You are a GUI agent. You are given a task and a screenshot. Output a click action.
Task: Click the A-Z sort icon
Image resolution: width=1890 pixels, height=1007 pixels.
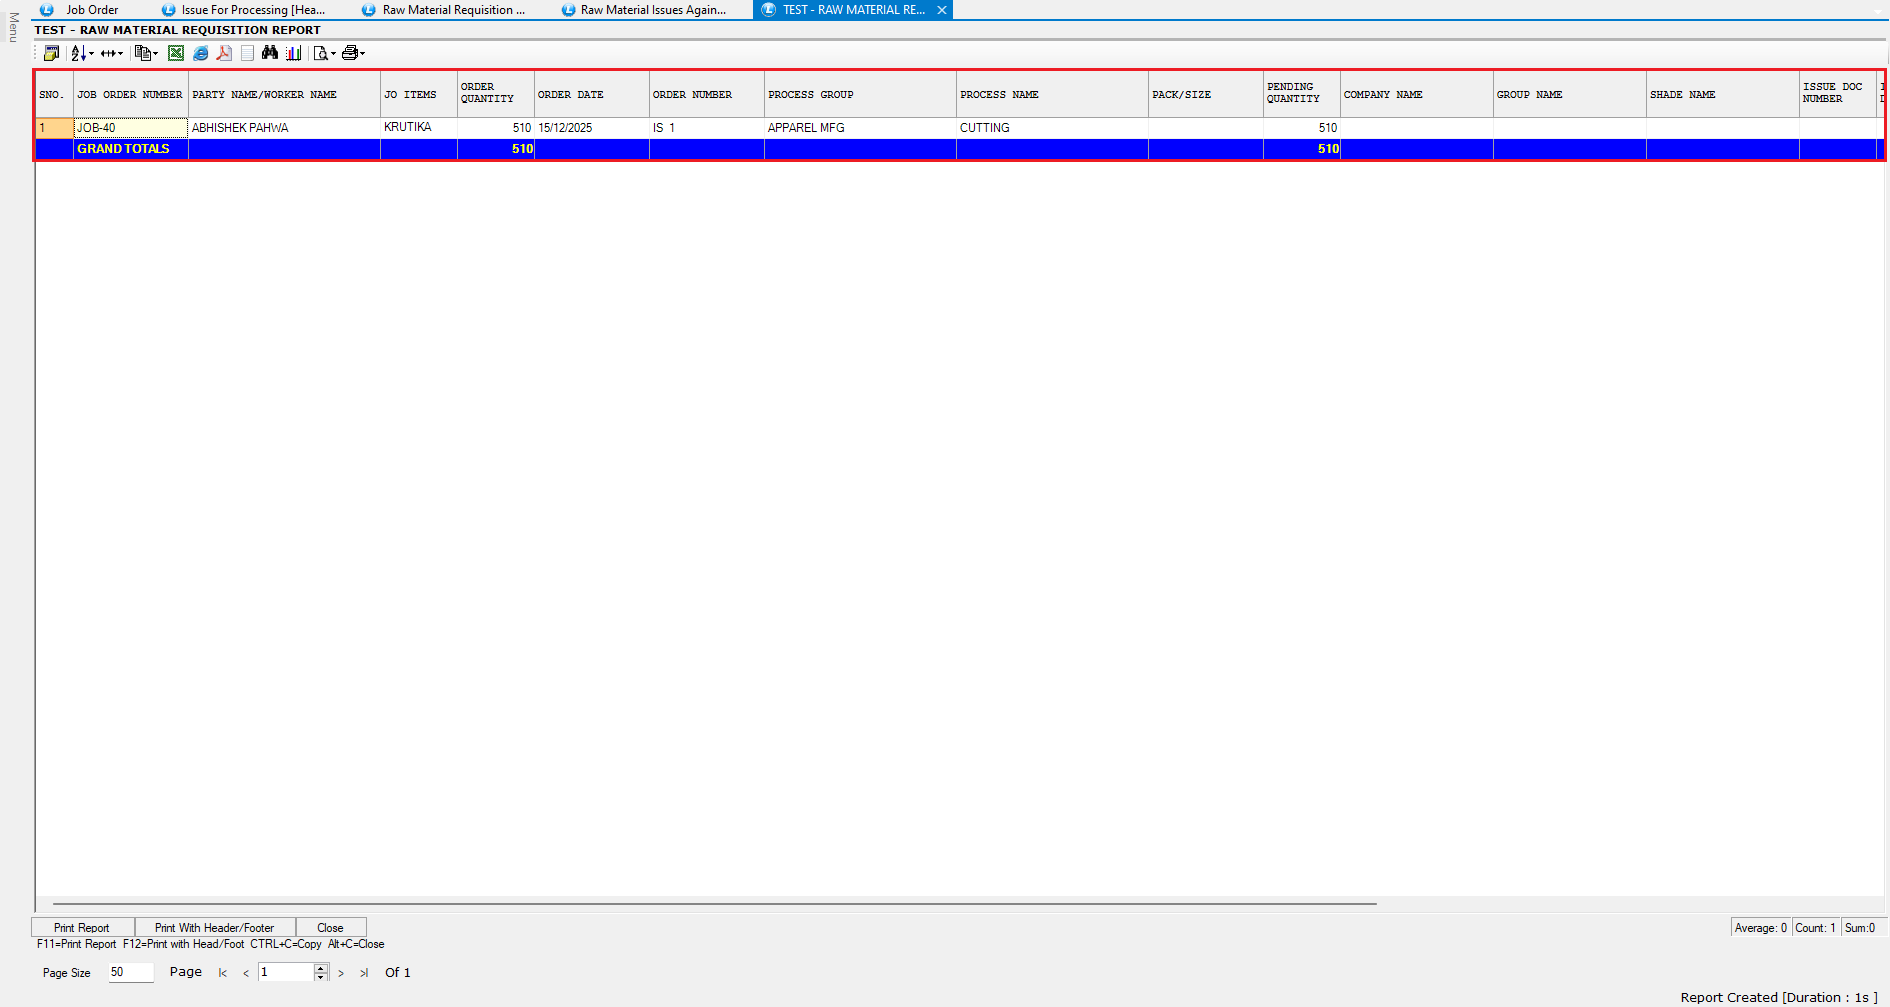[78, 53]
